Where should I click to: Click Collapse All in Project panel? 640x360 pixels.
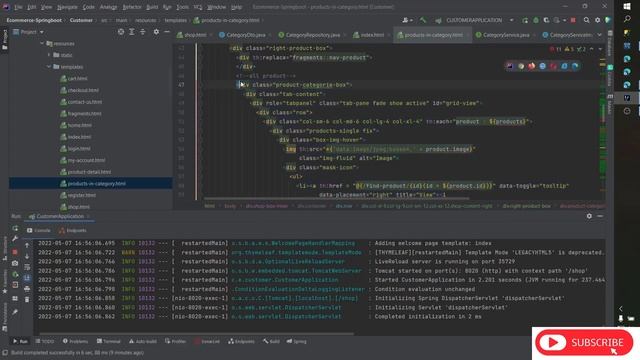pyautogui.click(x=143, y=32)
